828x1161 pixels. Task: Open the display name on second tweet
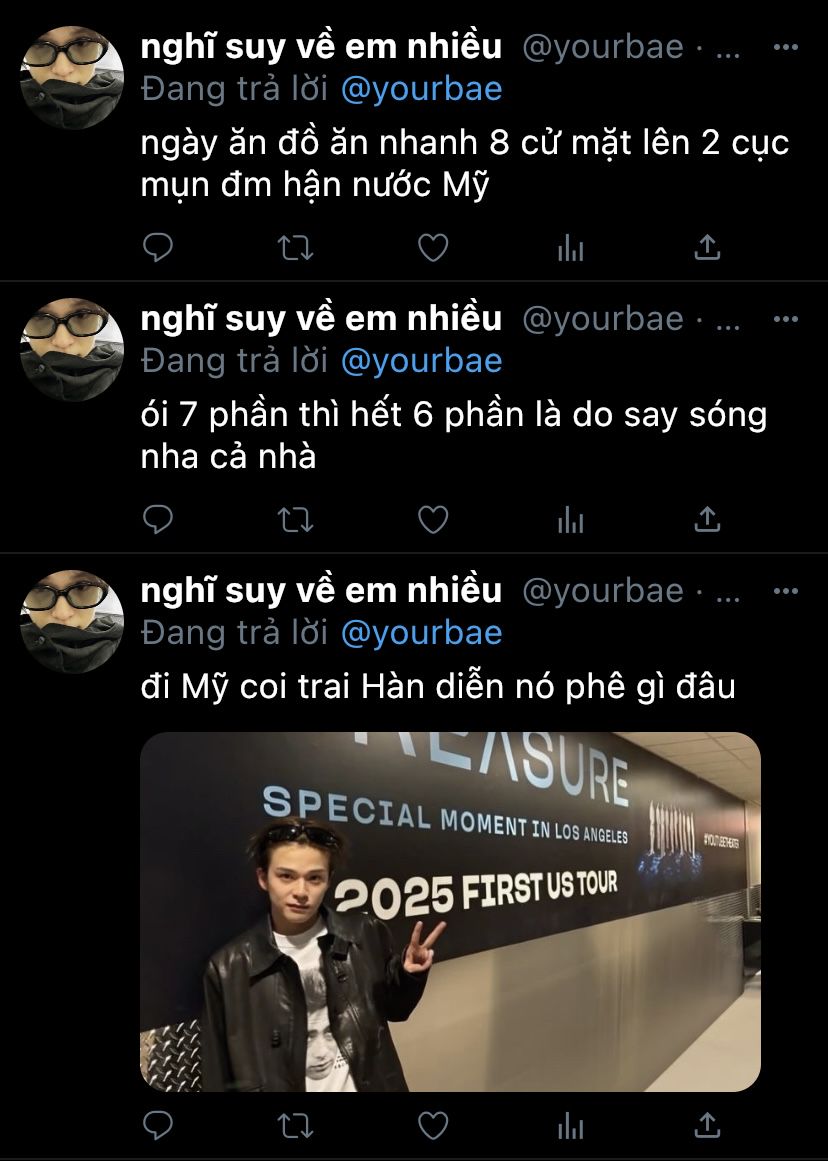[x=321, y=318]
